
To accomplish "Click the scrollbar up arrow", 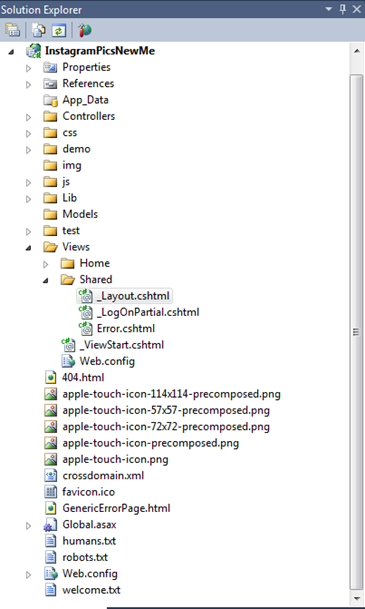I will tap(356, 51).
